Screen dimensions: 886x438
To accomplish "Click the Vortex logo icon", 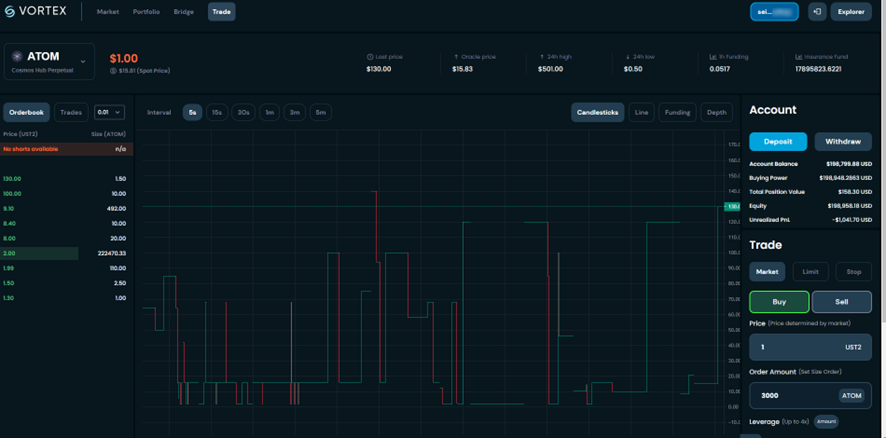I will pos(10,11).
